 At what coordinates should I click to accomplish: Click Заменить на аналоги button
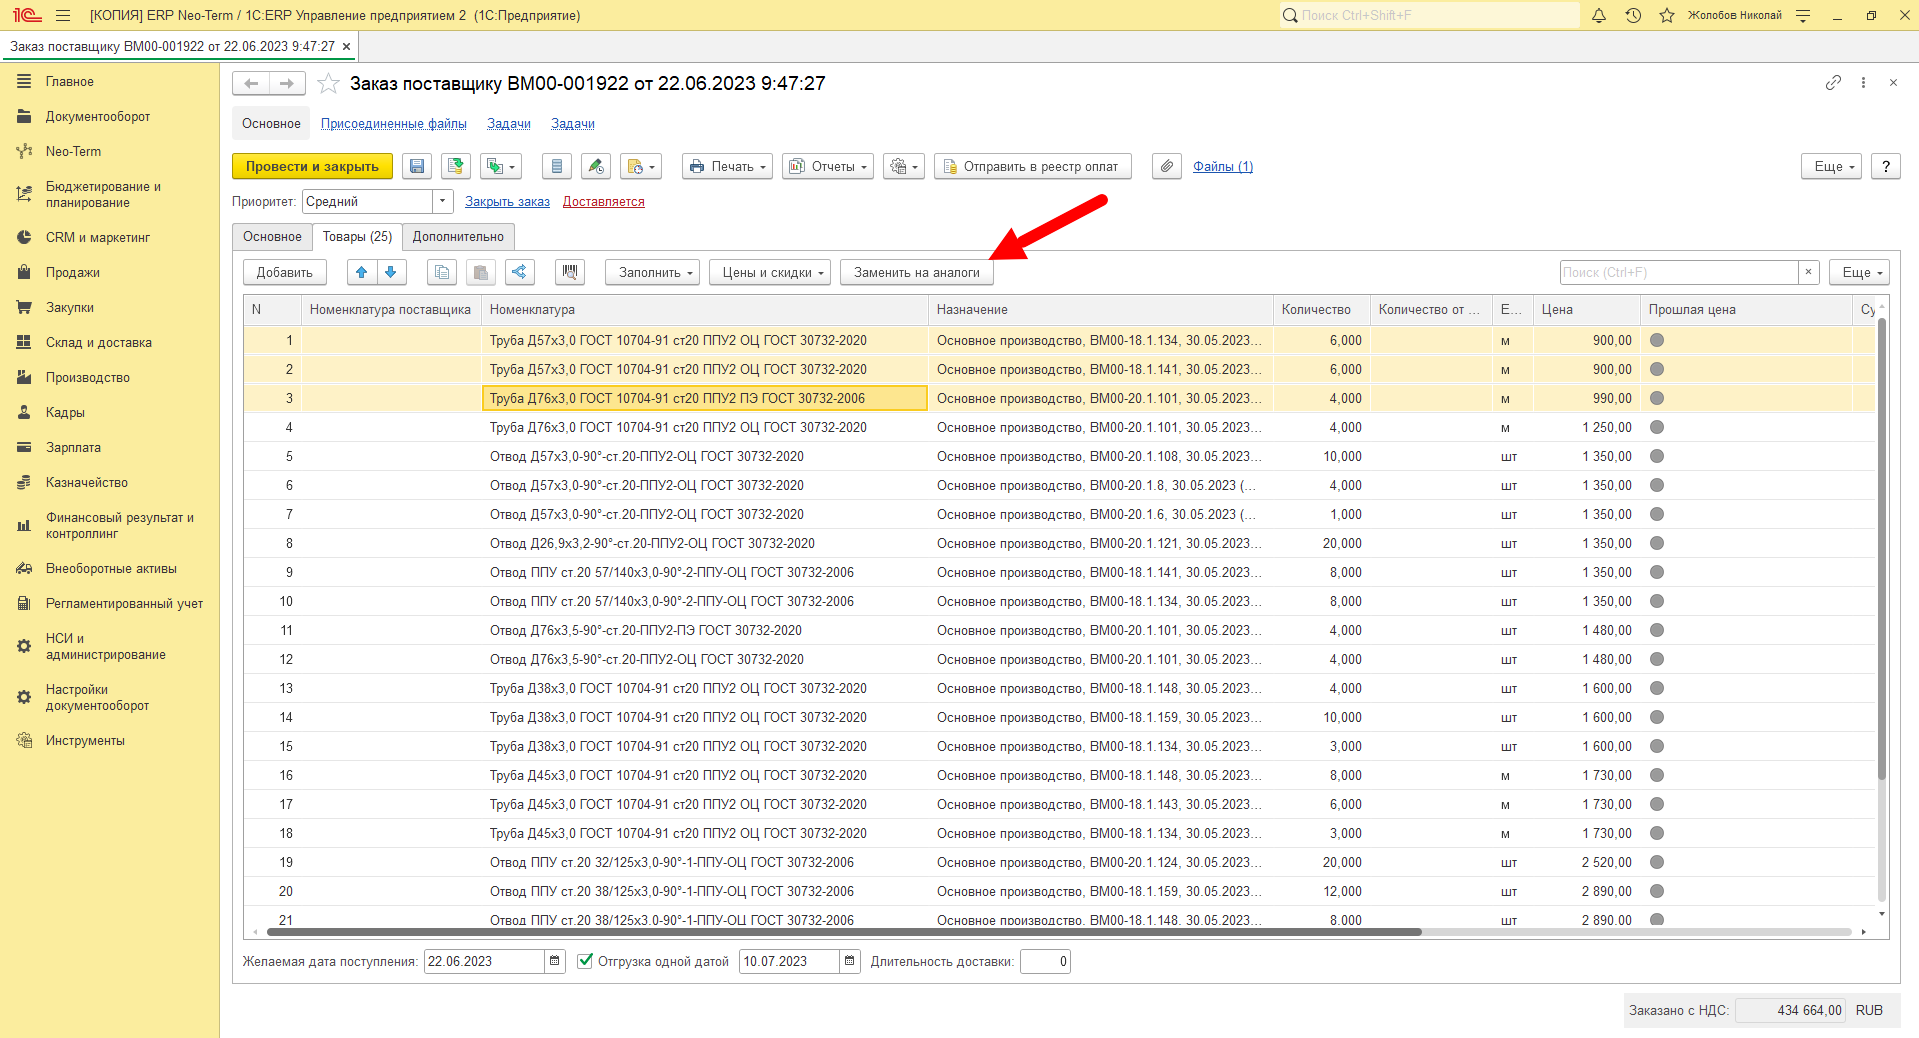(917, 272)
